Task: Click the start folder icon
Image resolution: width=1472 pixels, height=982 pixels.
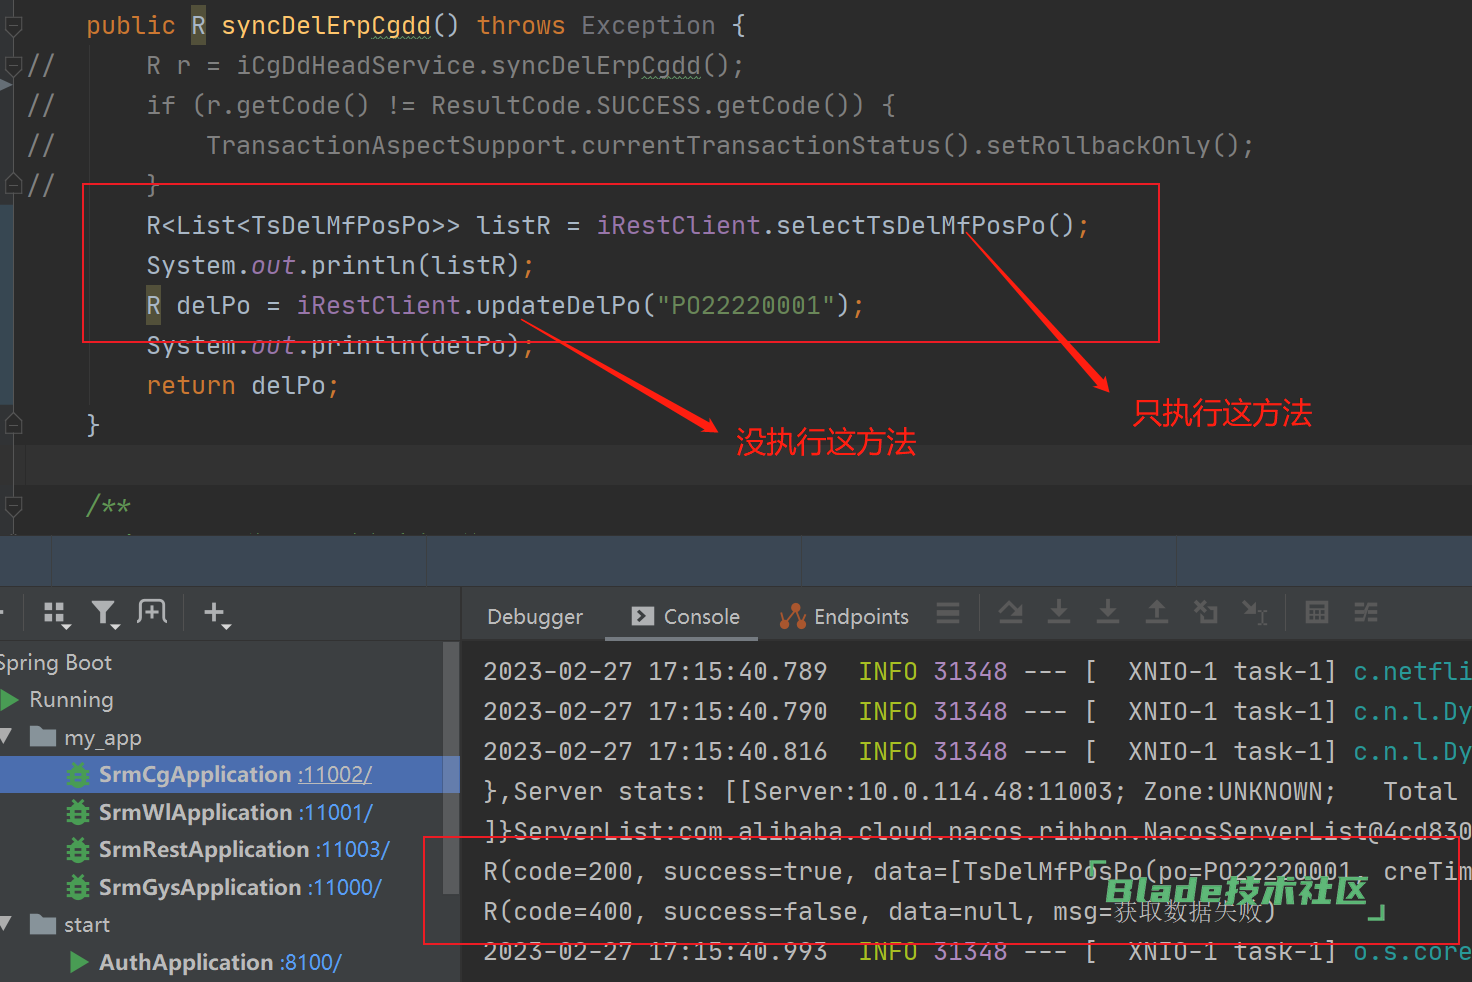Action: (x=43, y=924)
